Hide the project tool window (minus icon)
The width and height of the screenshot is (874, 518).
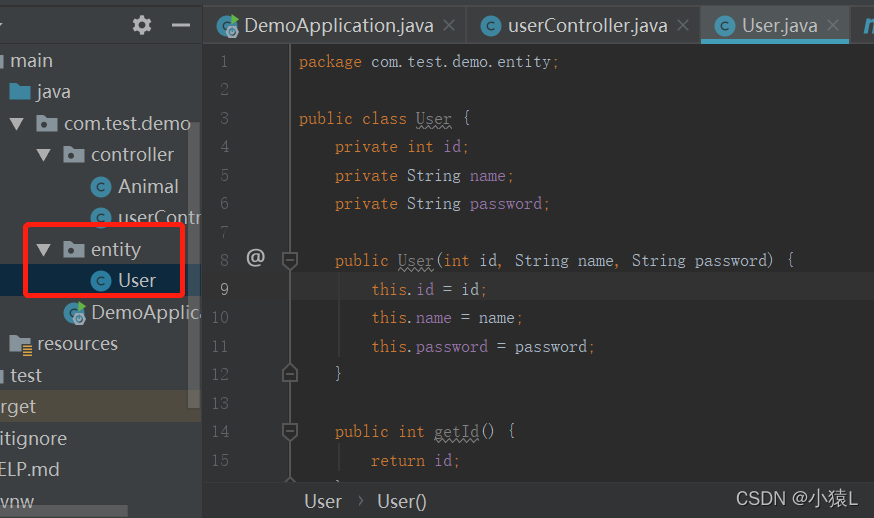[181, 25]
